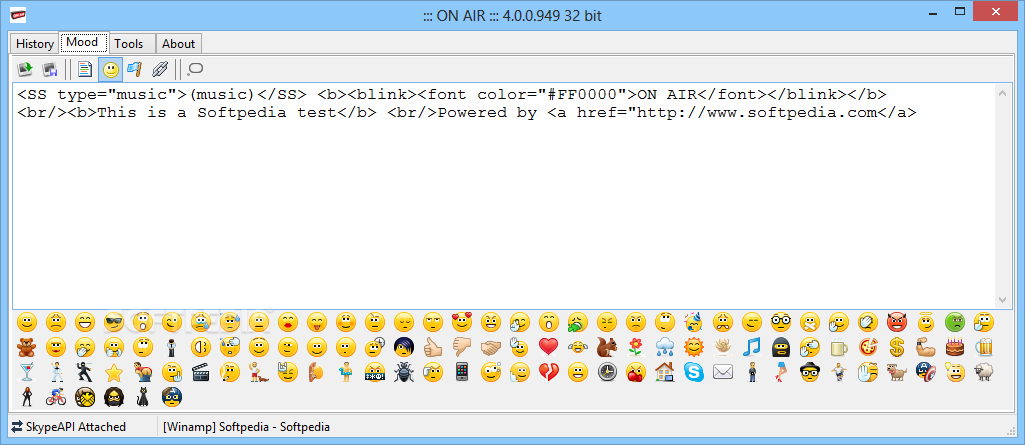Click the chain link toolbar icon
The width and height of the screenshot is (1025, 445).
(160, 69)
